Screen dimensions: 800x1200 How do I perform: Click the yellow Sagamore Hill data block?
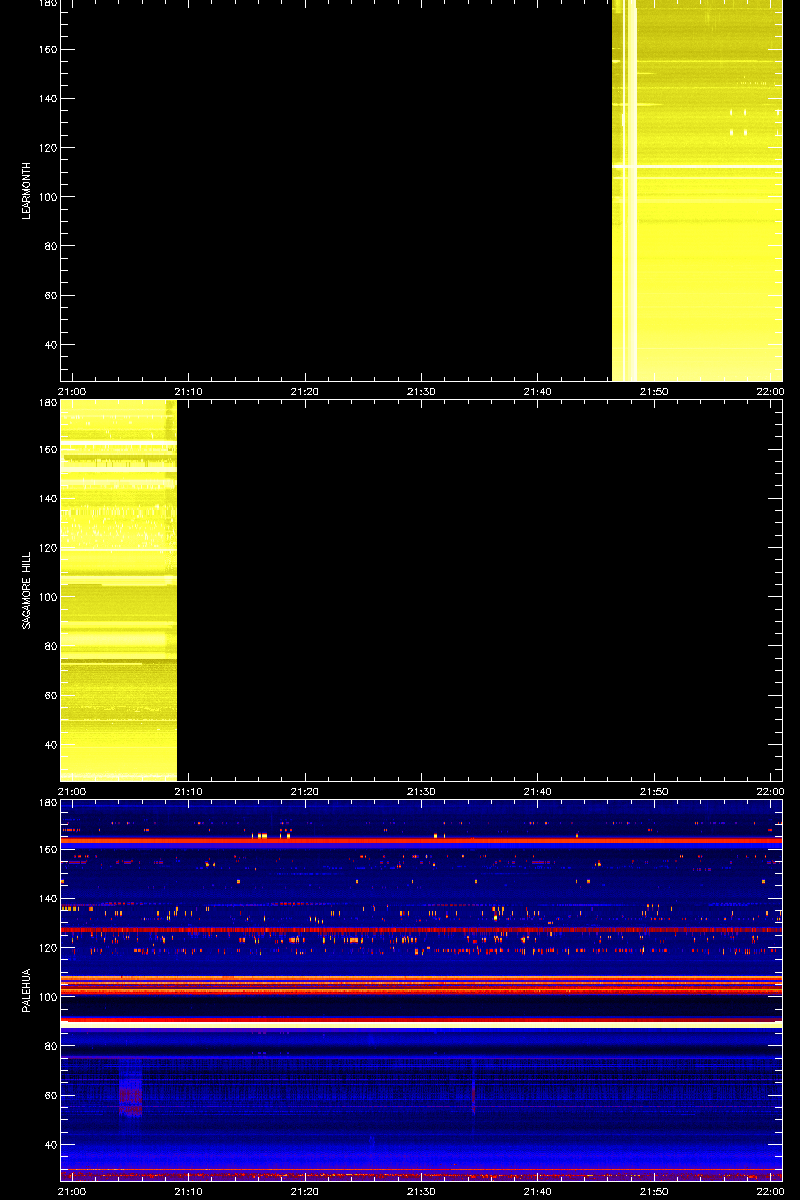pos(119,590)
